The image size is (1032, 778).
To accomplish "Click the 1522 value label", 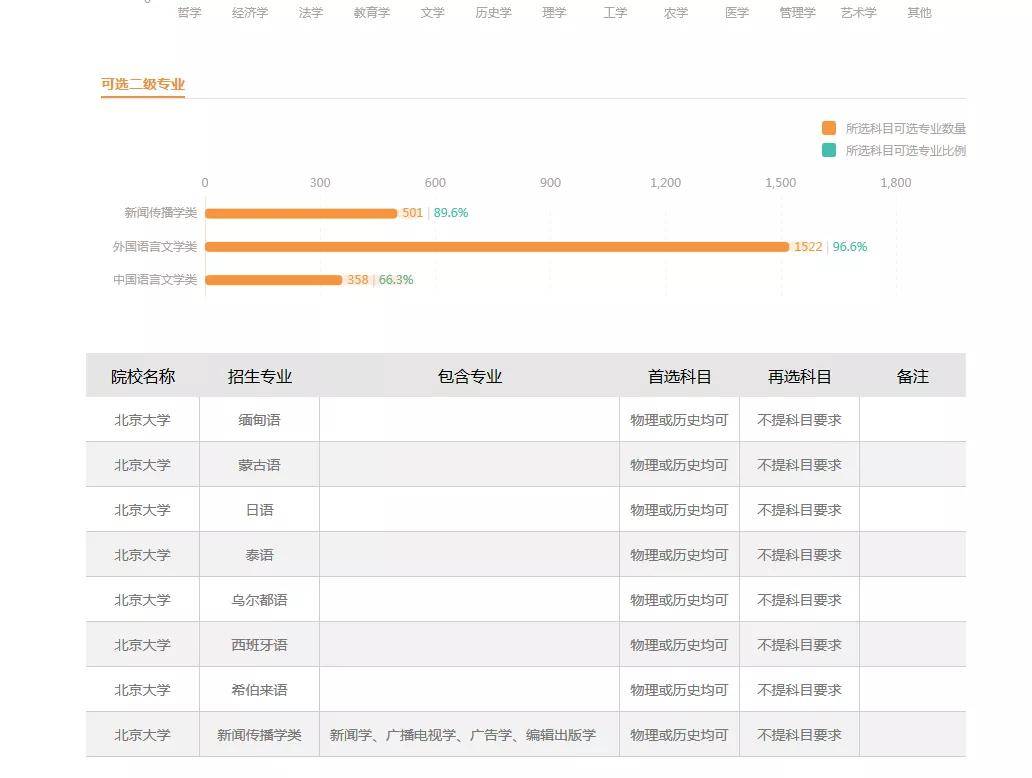I will (808, 247).
